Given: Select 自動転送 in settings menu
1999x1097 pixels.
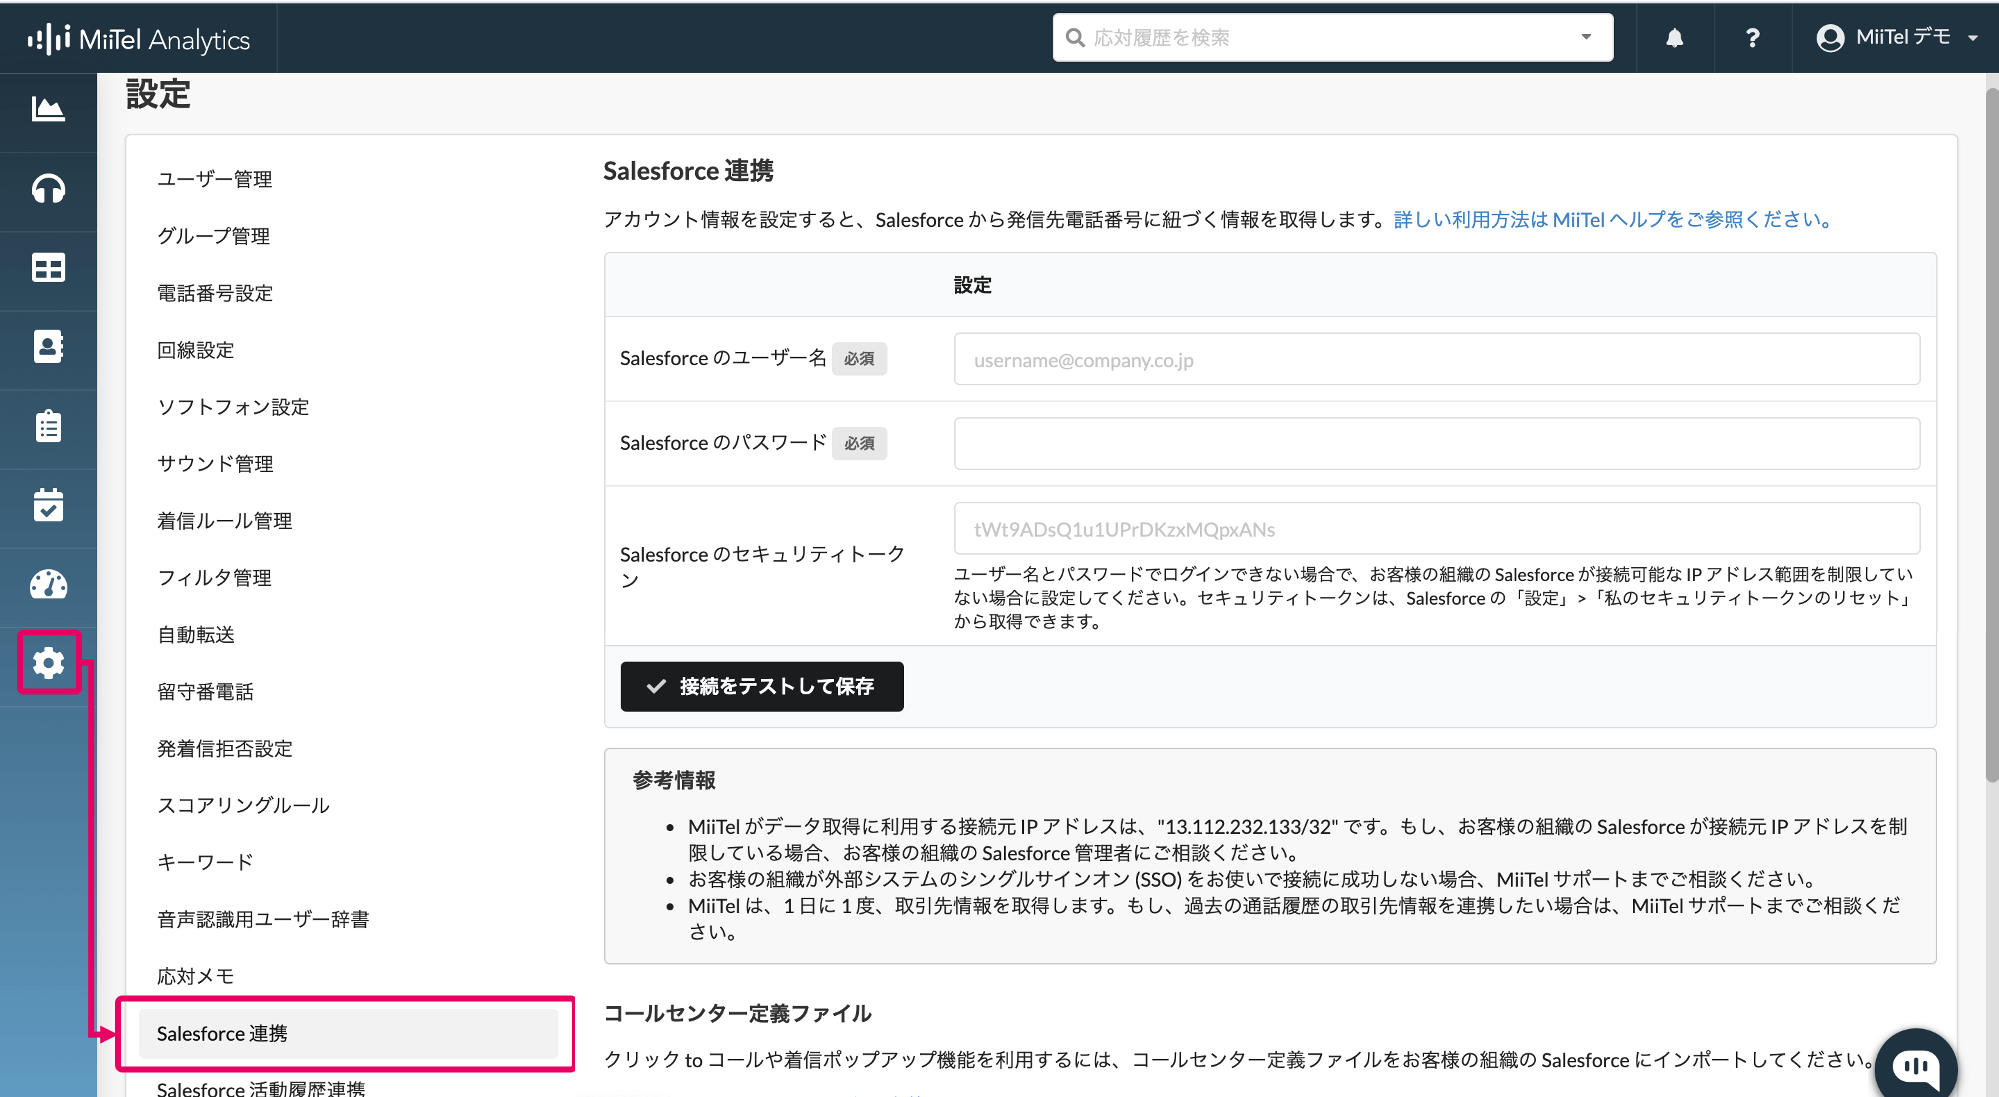Looking at the screenshot, I should (196, 635).
